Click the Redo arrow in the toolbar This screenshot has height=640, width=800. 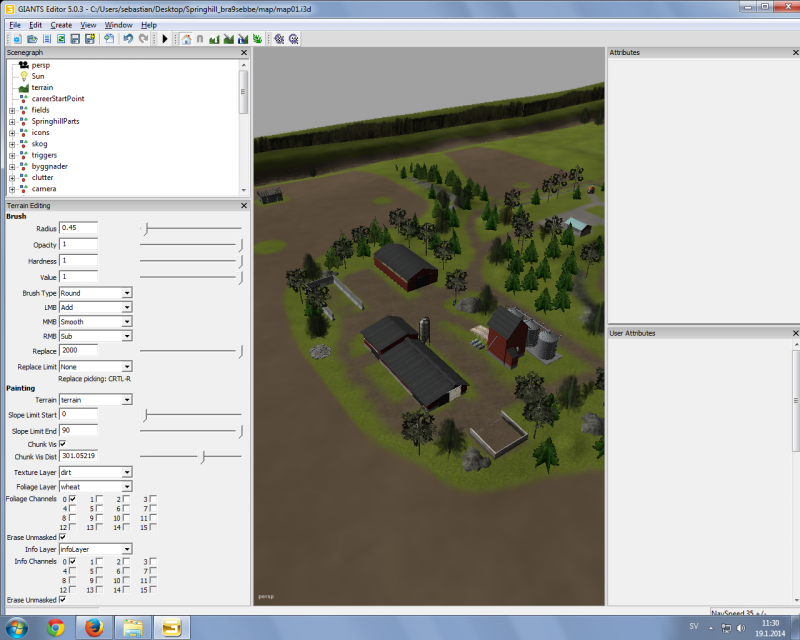point(143,38)
